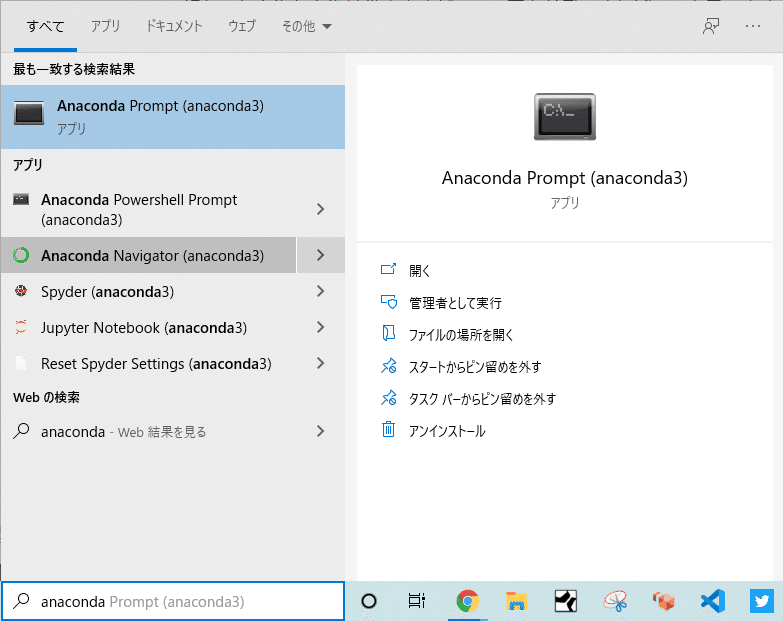Screen dimensions: 783x621
Task: Select Anaconda Powershell Prompt (anaconda3) result
Action: point(149,209)
